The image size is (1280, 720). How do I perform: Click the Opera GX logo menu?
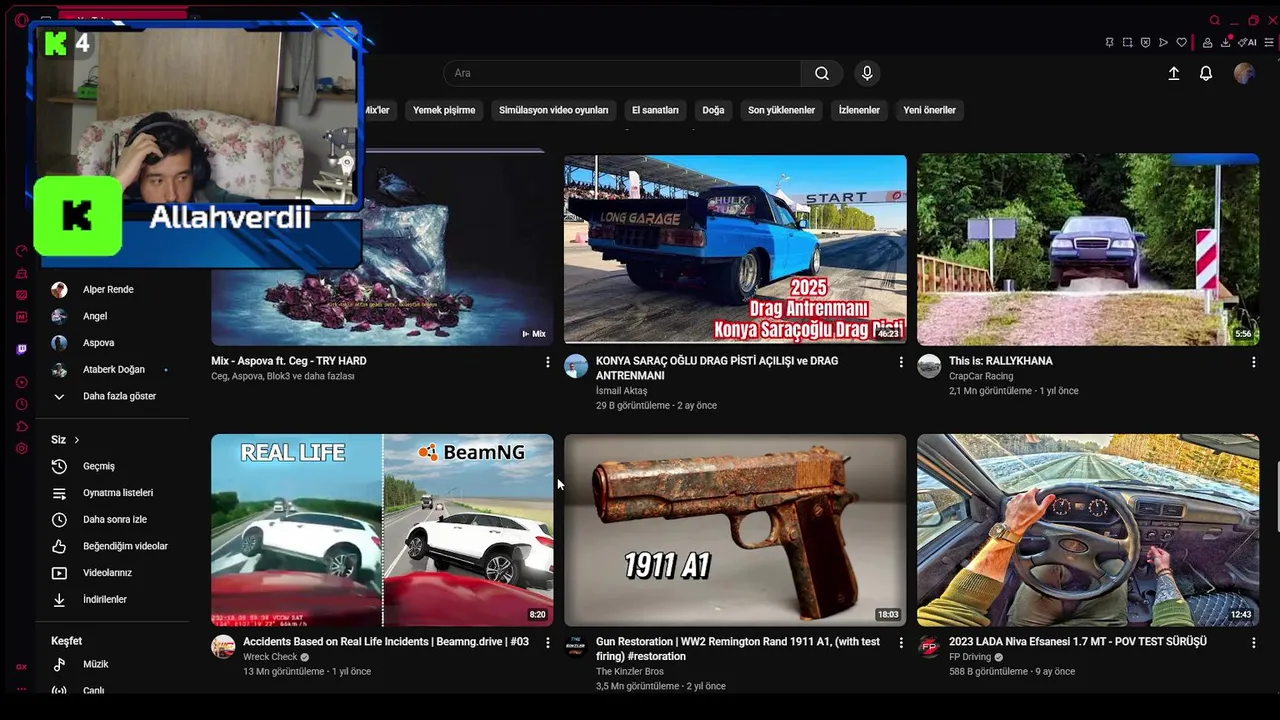click(x=21, y=20)
